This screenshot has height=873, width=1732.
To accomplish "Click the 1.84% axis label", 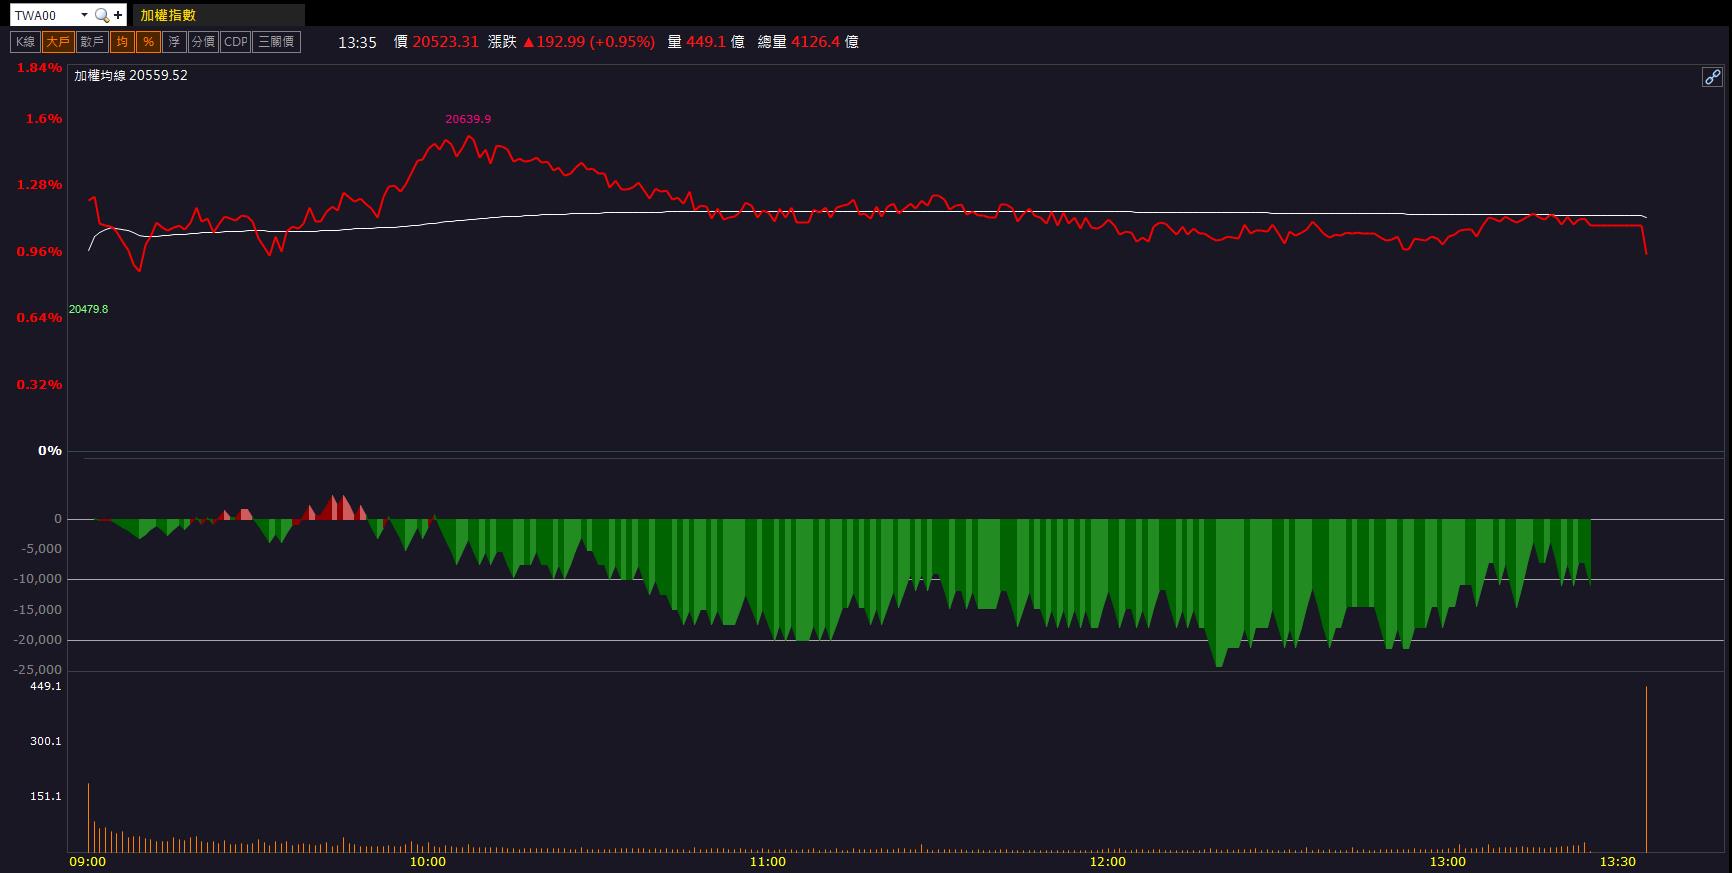I will pos(39,68).
